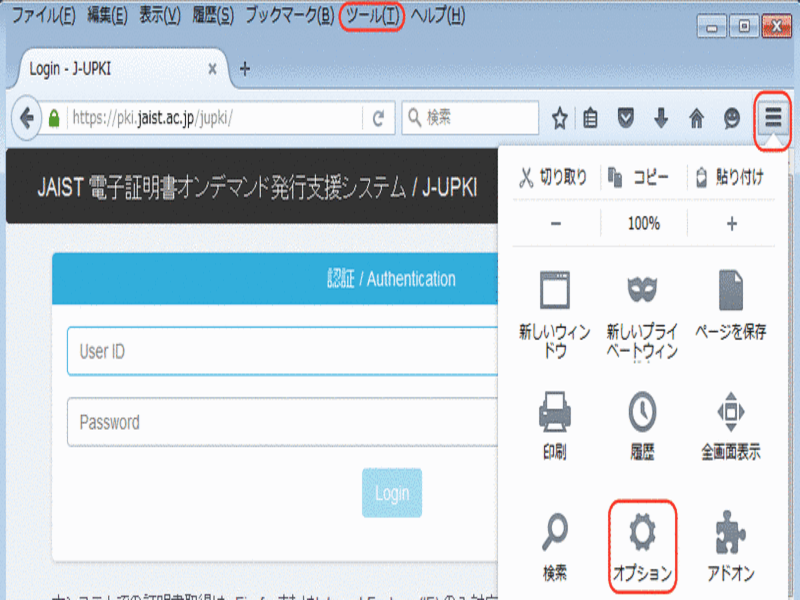
Task: Open 履歴 history clock icon
Action: 642,426
